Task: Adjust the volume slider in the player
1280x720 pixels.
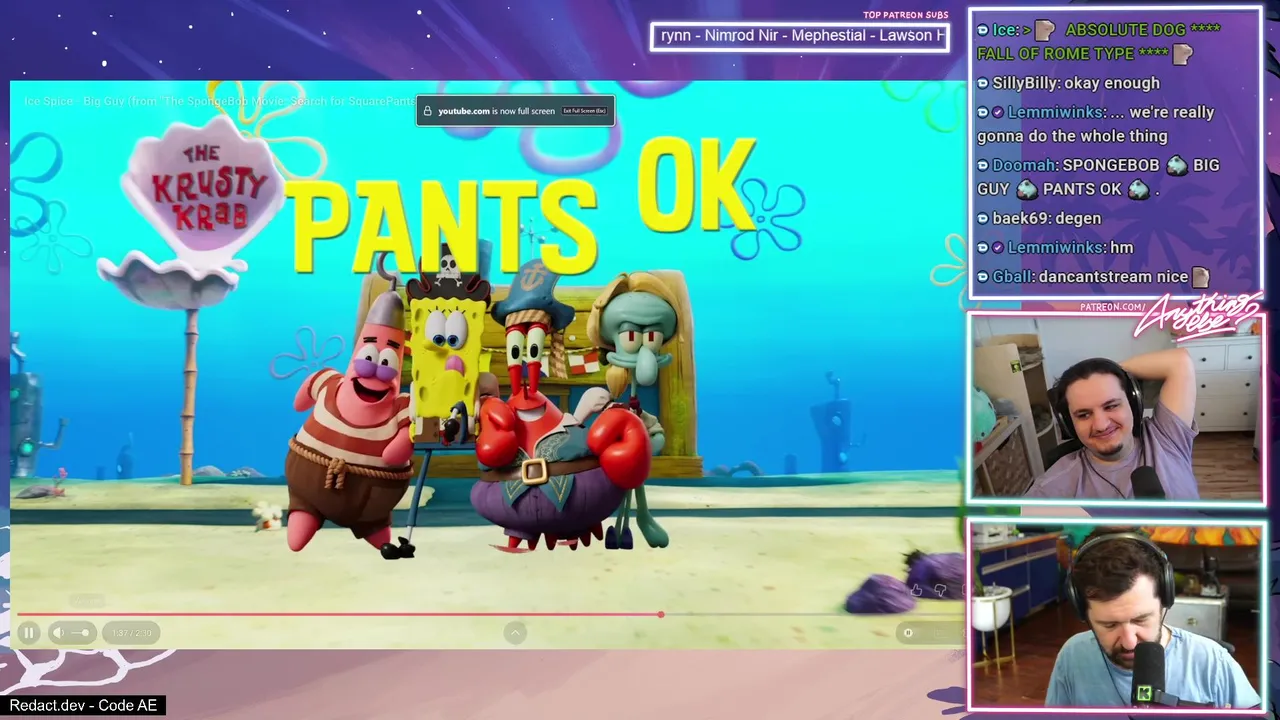Action: point(80,632)
